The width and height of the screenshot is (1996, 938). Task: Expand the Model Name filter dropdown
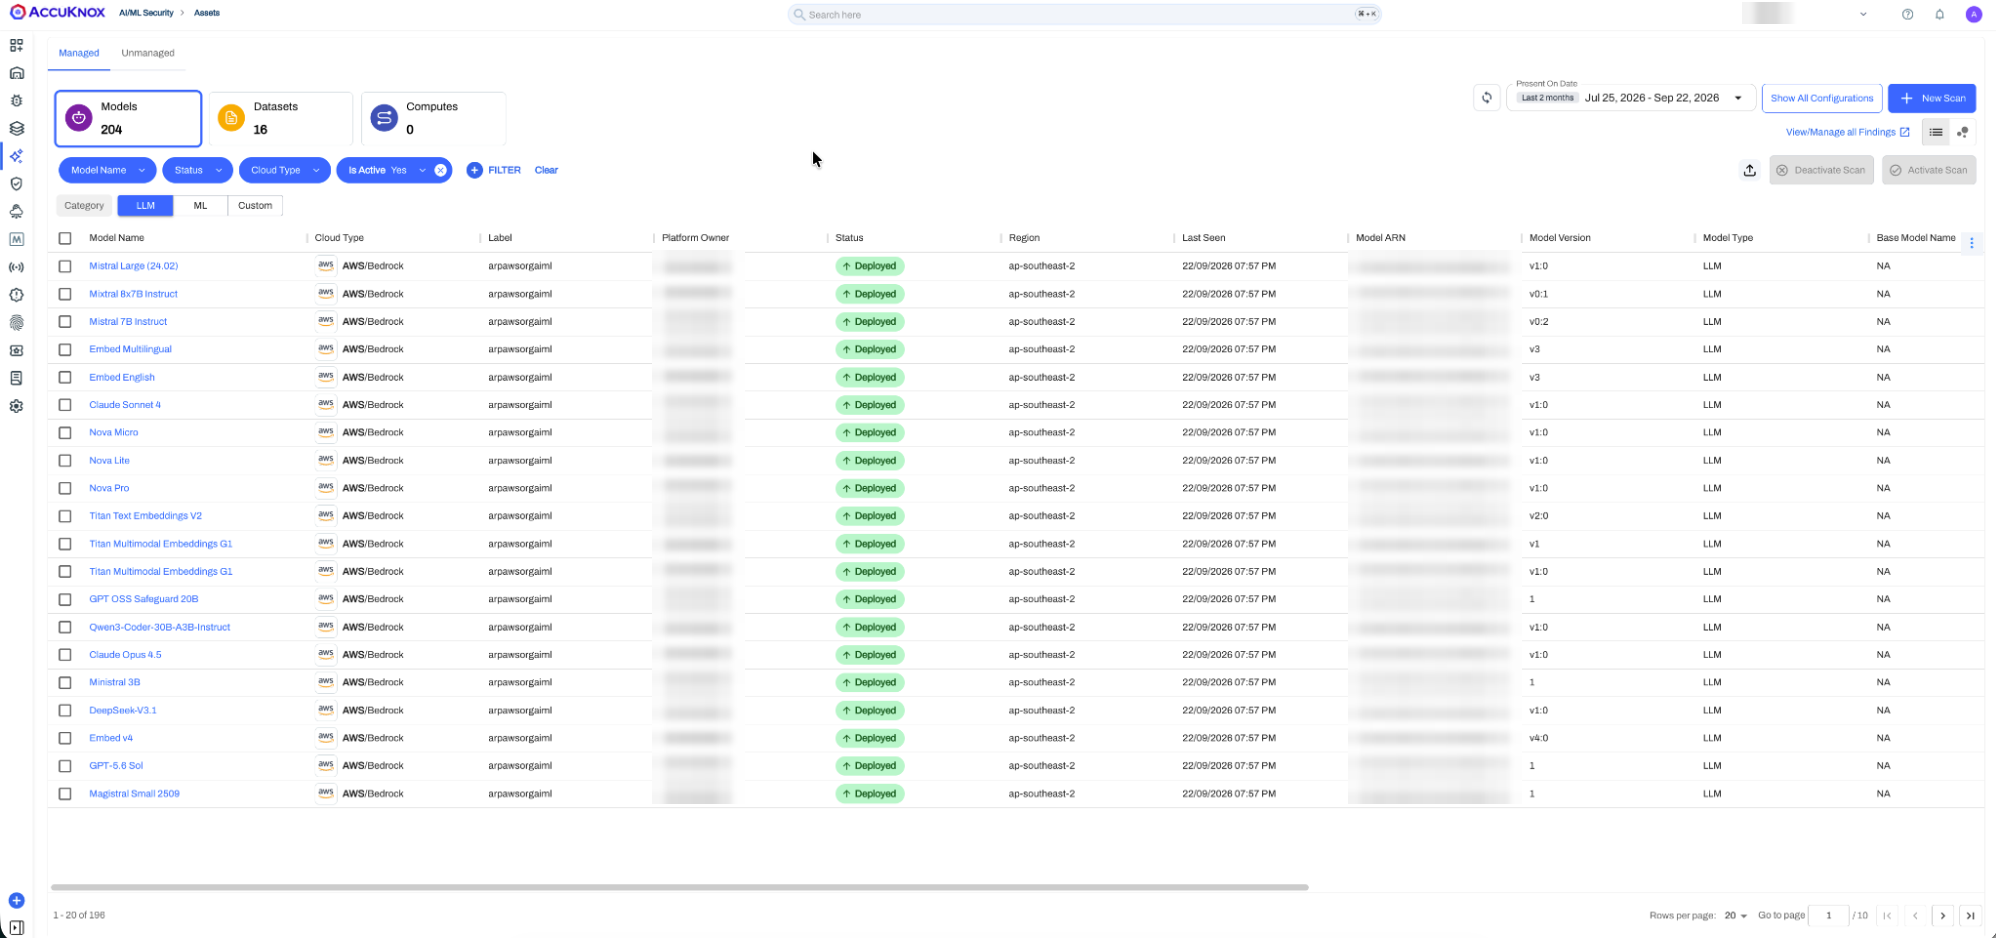coord(107,170)
